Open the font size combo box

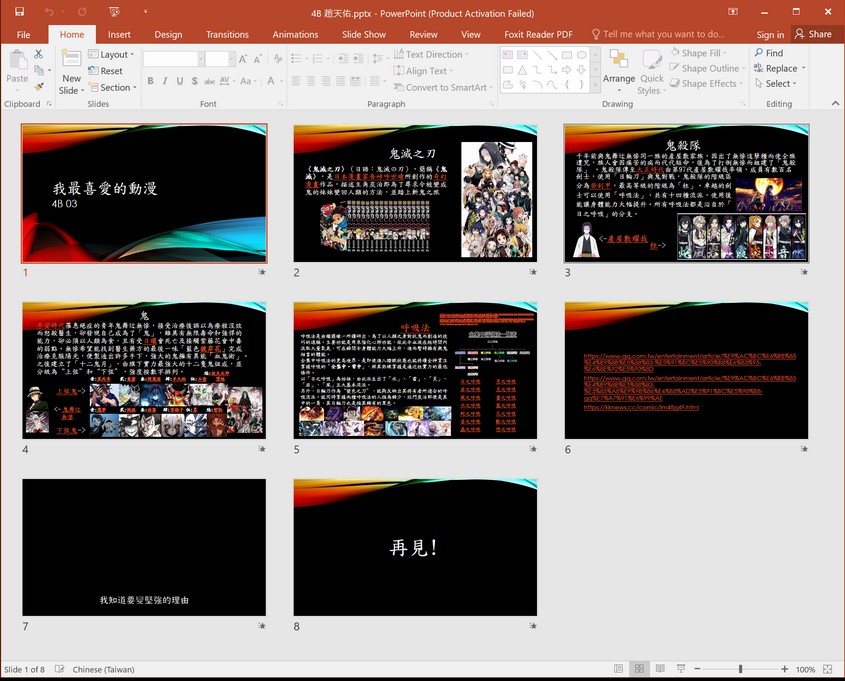pyautogui.click(x=220, y=59)
